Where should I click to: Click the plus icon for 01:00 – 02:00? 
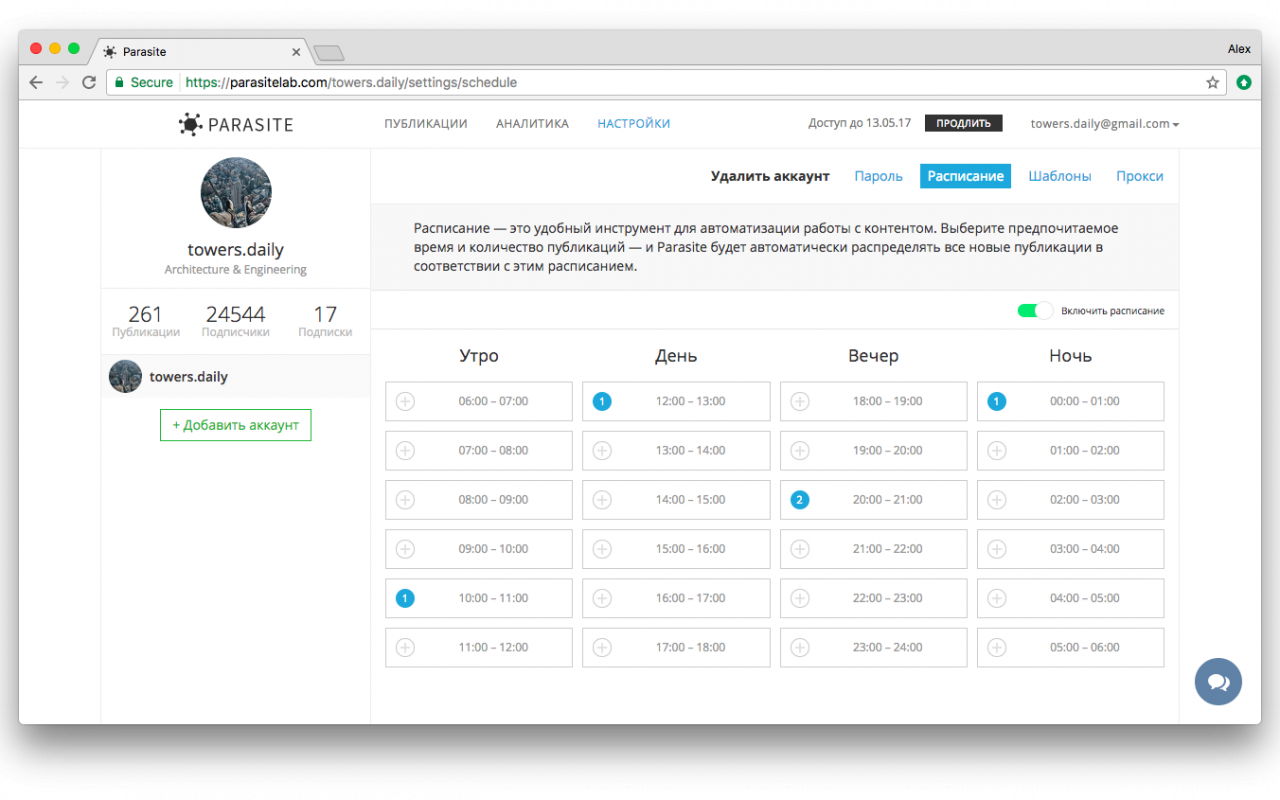coord(997,450)
